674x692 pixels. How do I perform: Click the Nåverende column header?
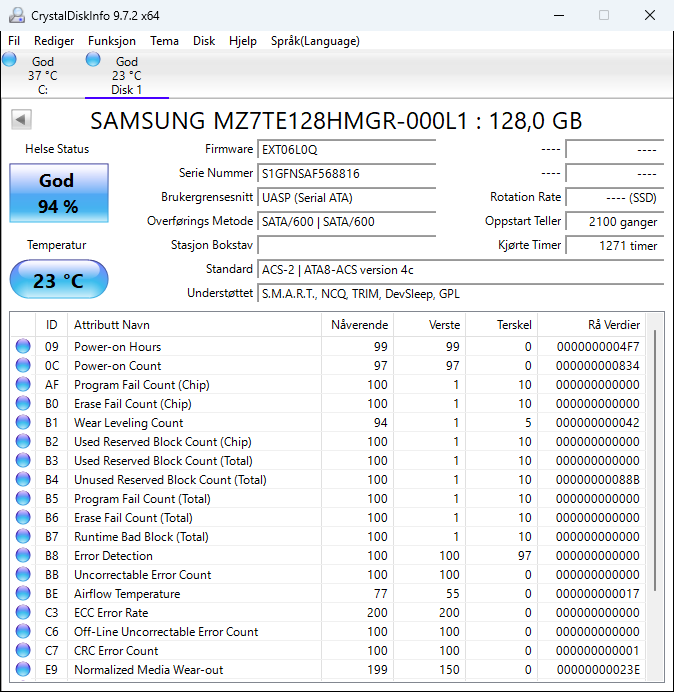(x=358, y=325)
